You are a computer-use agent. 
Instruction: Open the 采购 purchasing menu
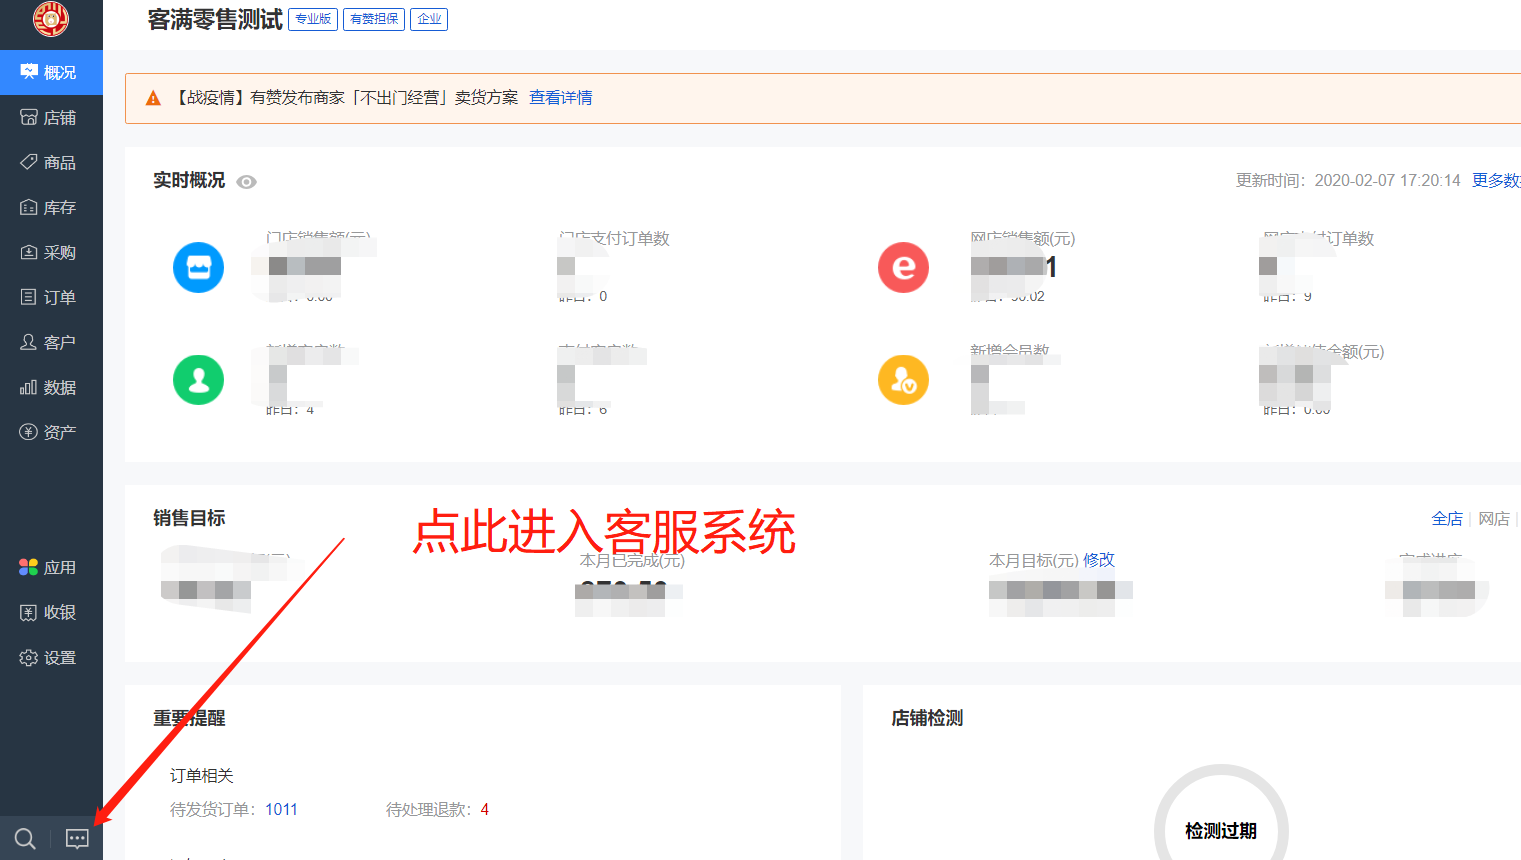(x=51, y=252)
